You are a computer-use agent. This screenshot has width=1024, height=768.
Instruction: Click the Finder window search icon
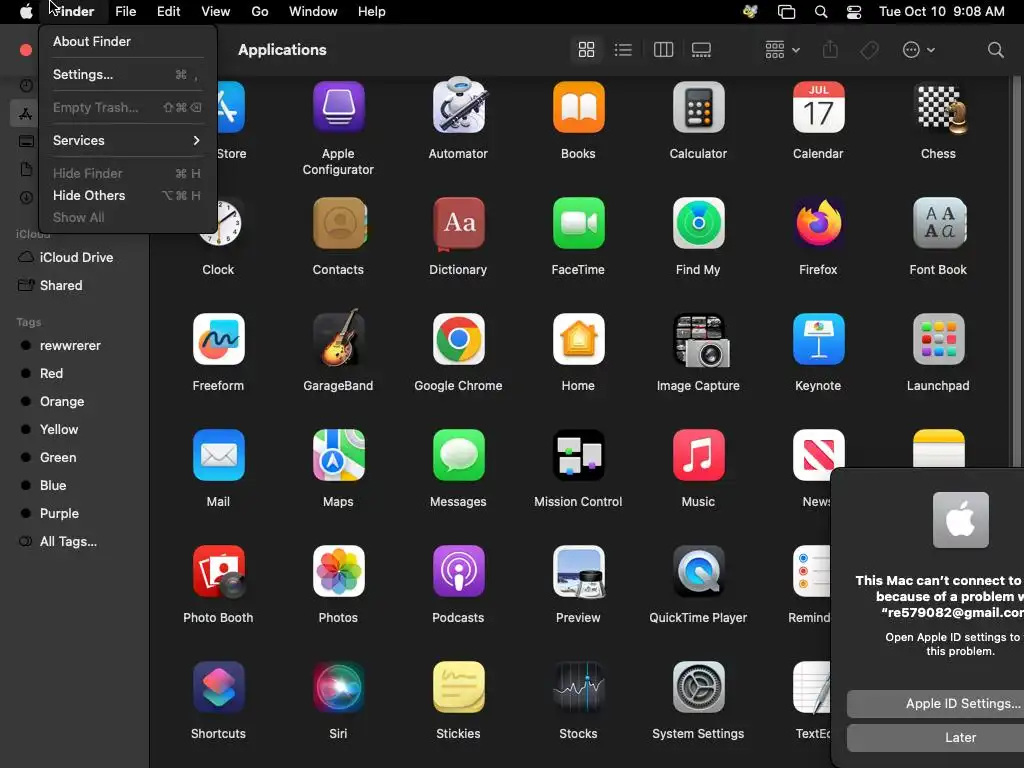pos(995,50)
